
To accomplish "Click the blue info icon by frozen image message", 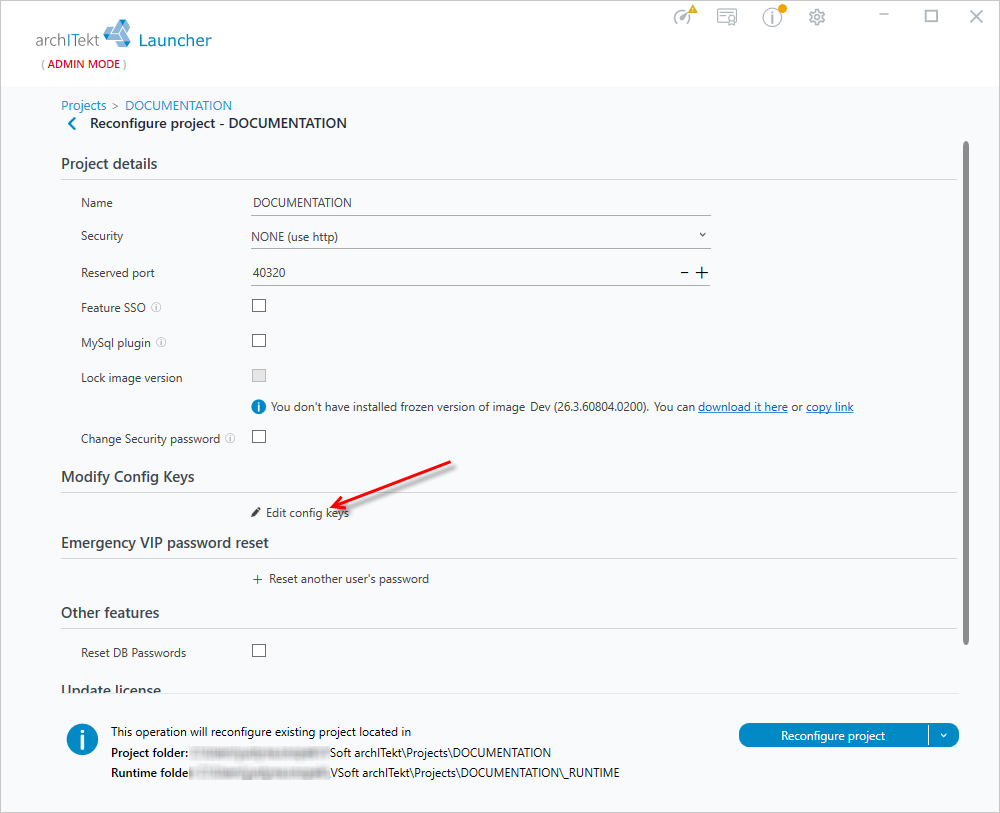I will (x=258, y=407).
